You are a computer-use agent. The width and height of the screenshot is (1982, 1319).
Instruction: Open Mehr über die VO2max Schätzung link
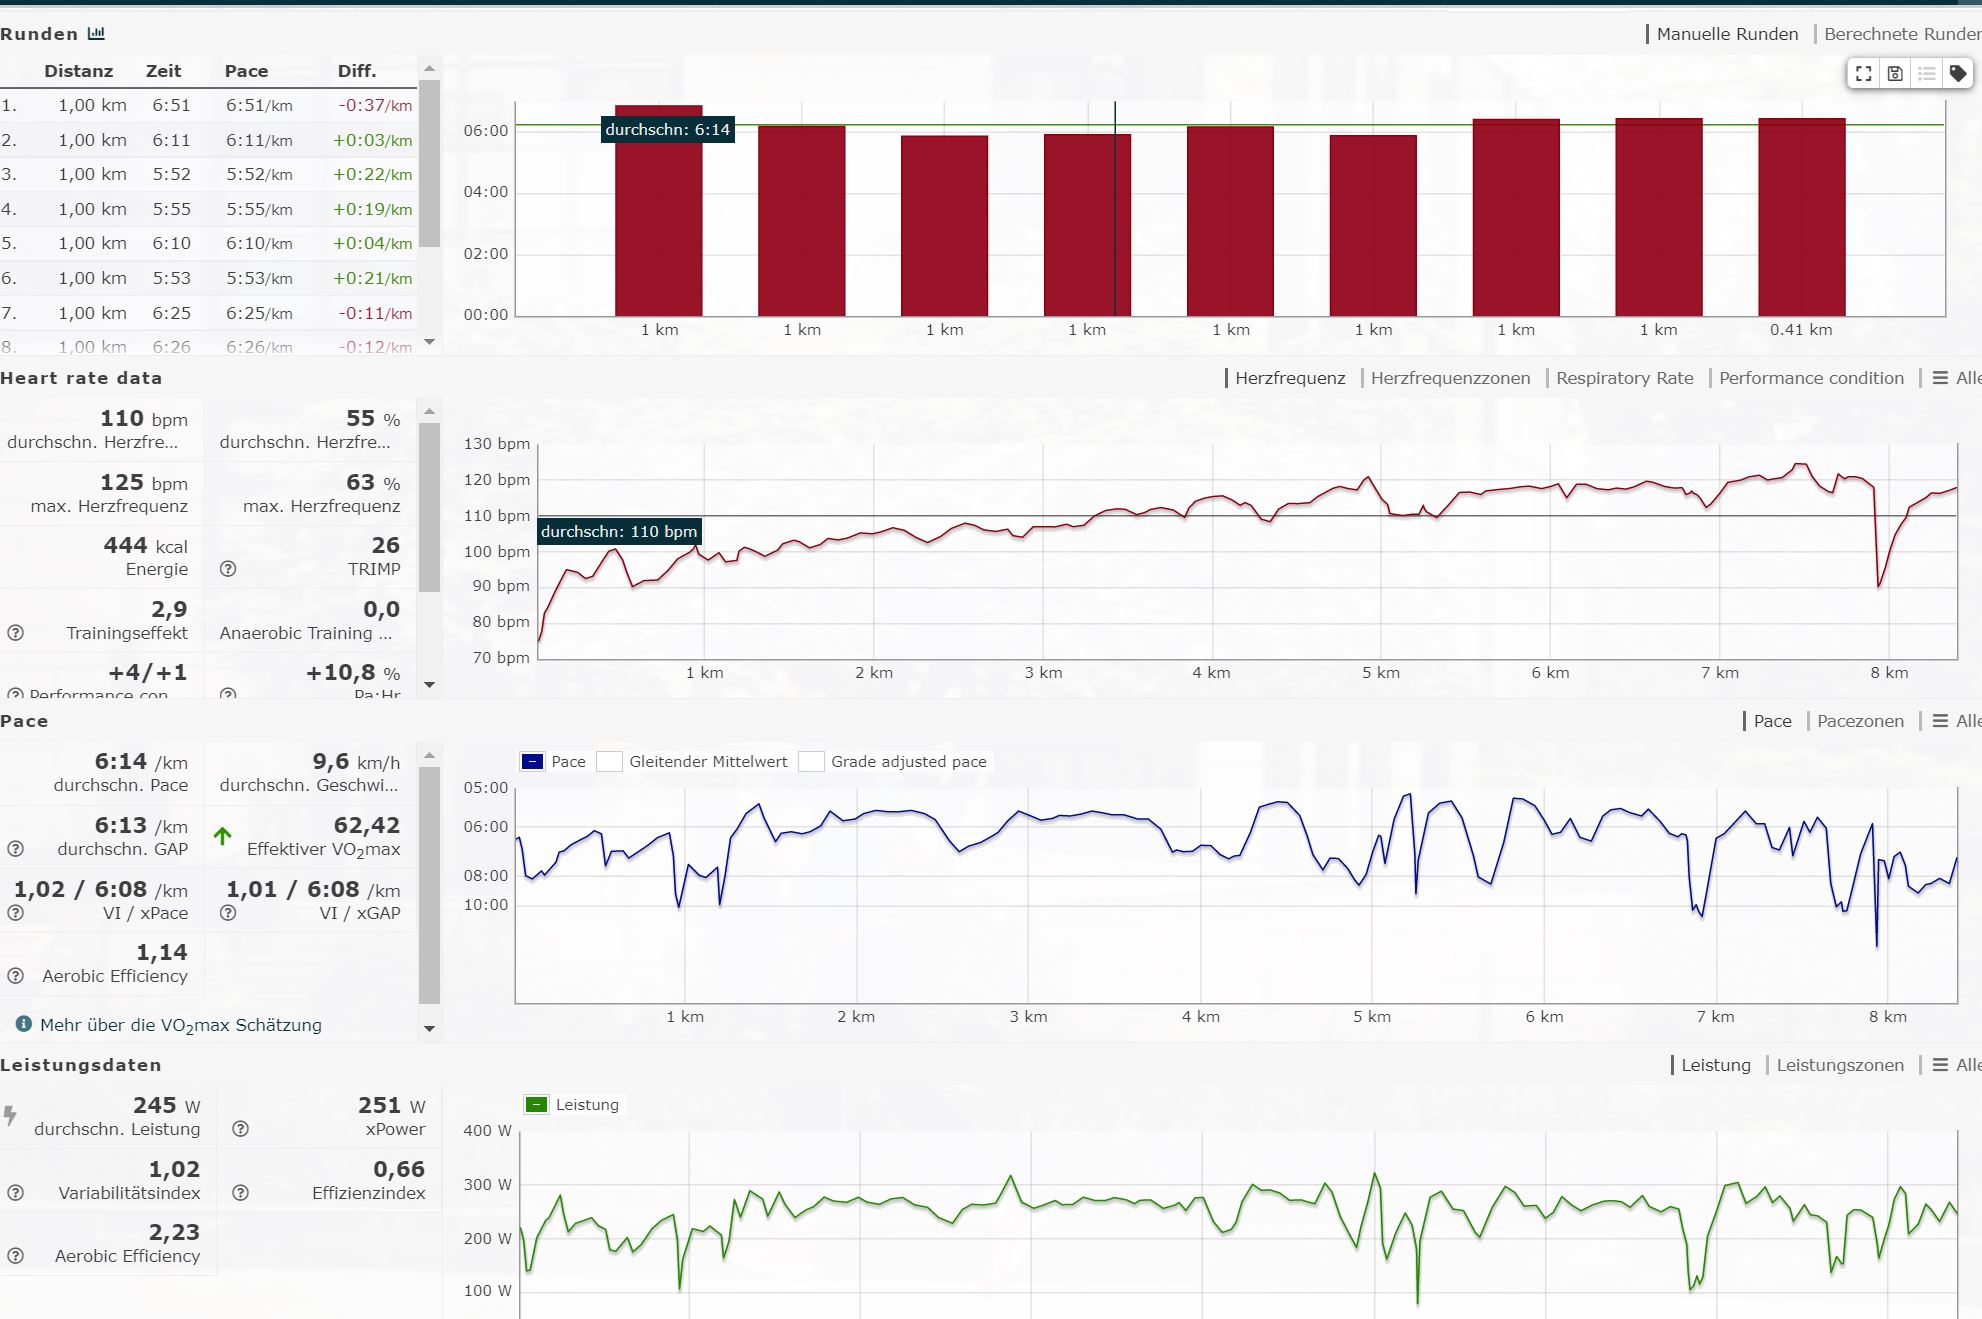pyautogui.click(x=181, y=1025)
